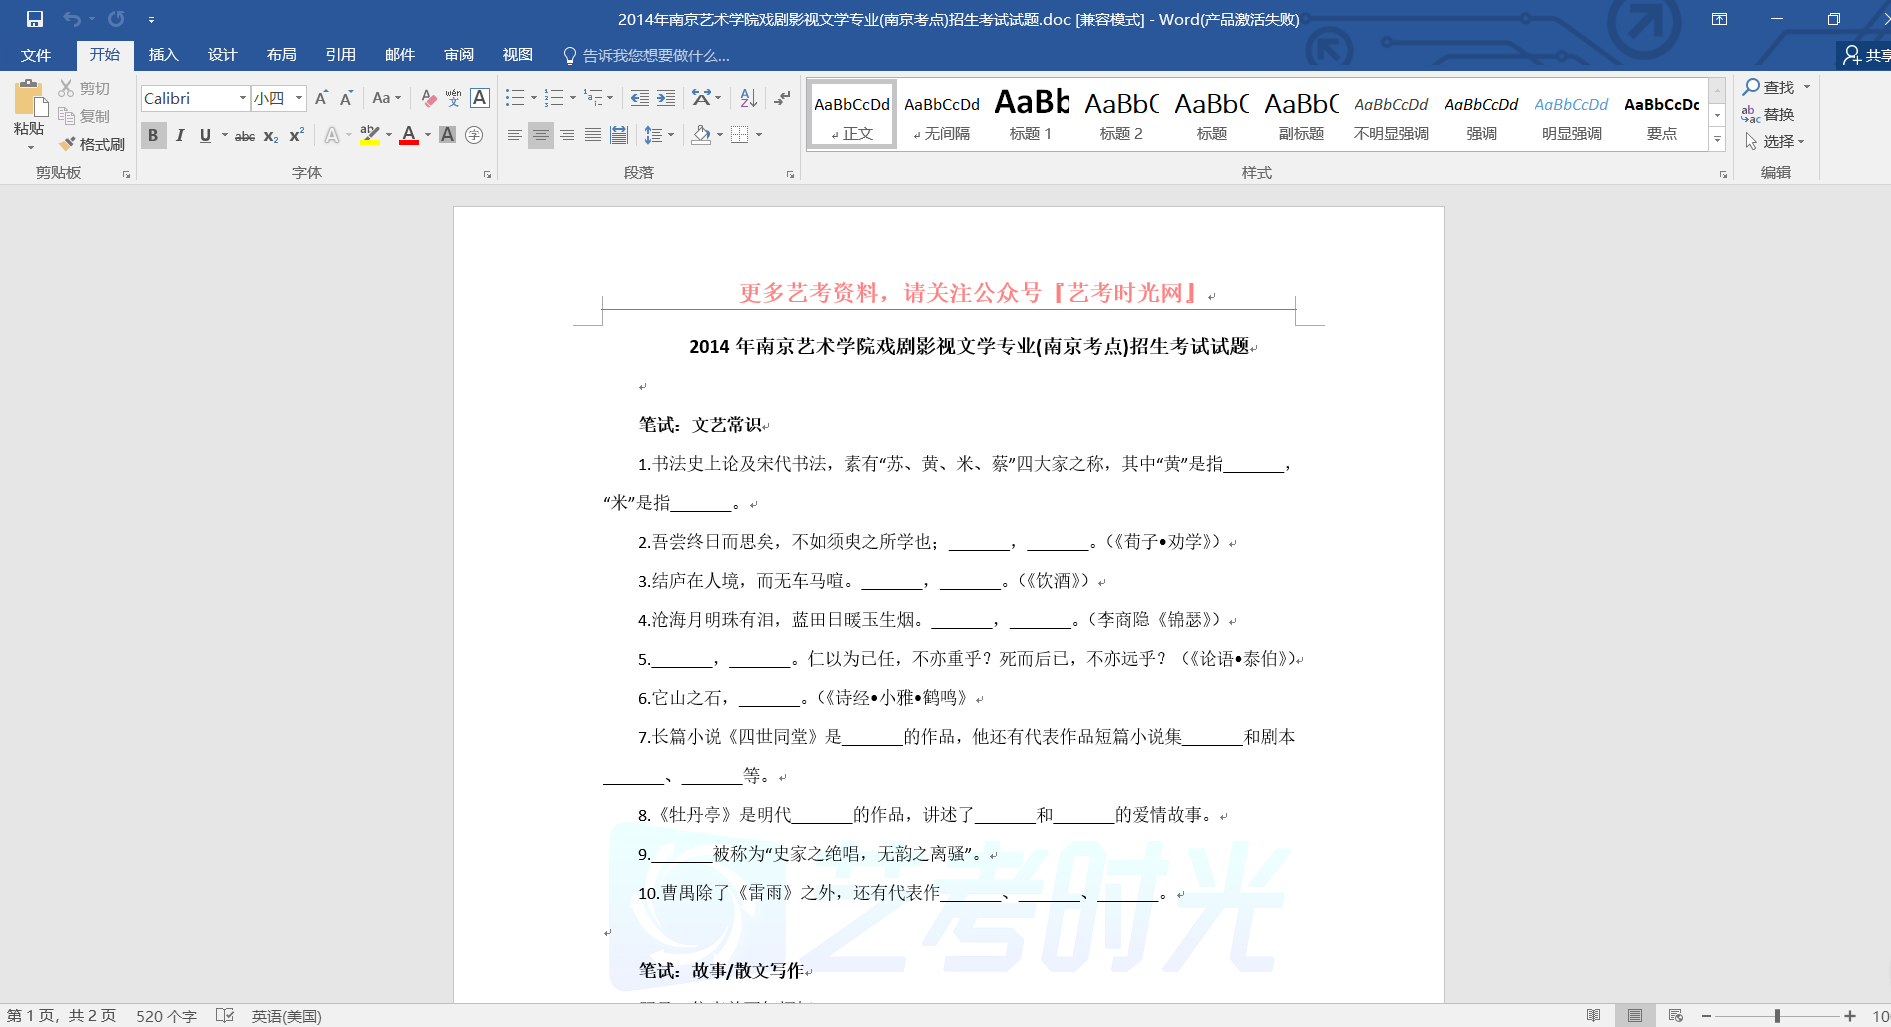This screenshot has width=1891, height=1027.
Task: Toggle italic formatting
Action: tap(180, 135)
